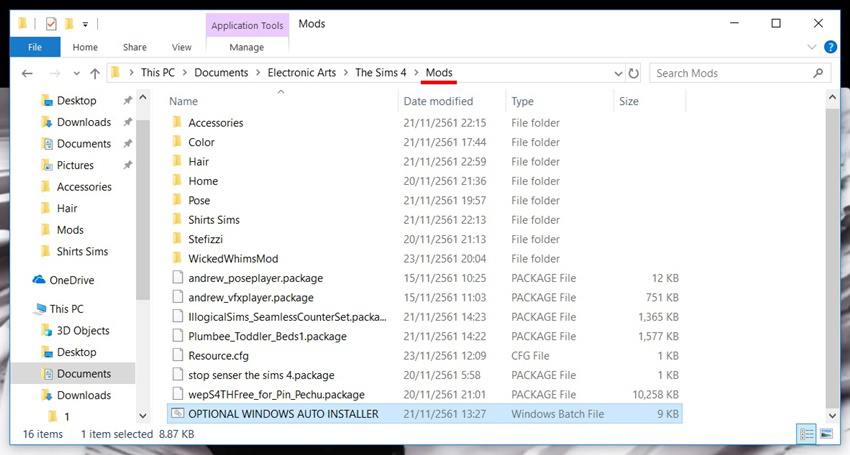
Task: Open Desktop under This PC
Action: 76,353
